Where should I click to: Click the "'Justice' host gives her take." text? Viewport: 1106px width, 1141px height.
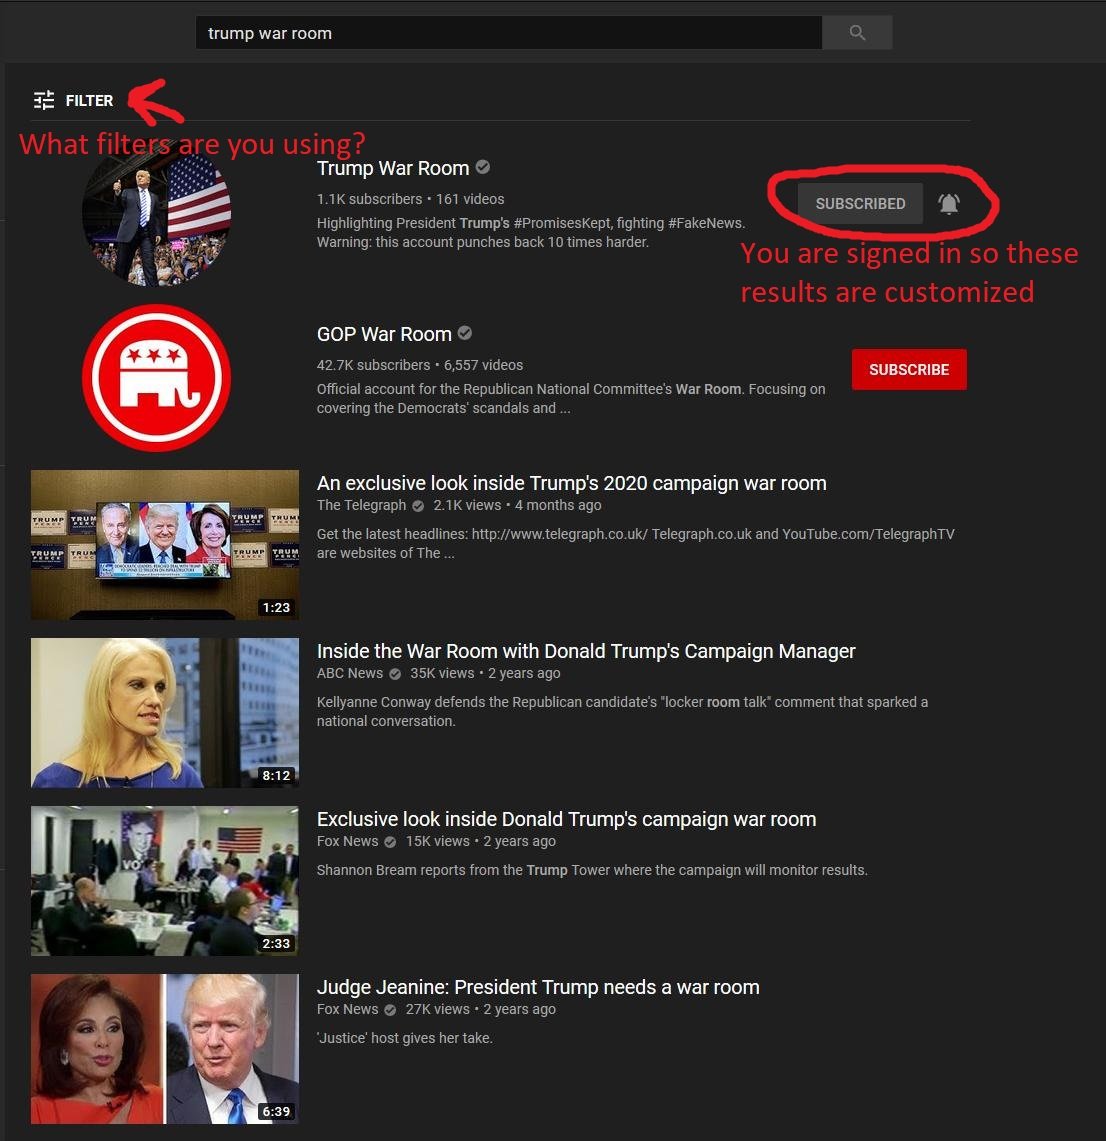tap(405, 1038)
